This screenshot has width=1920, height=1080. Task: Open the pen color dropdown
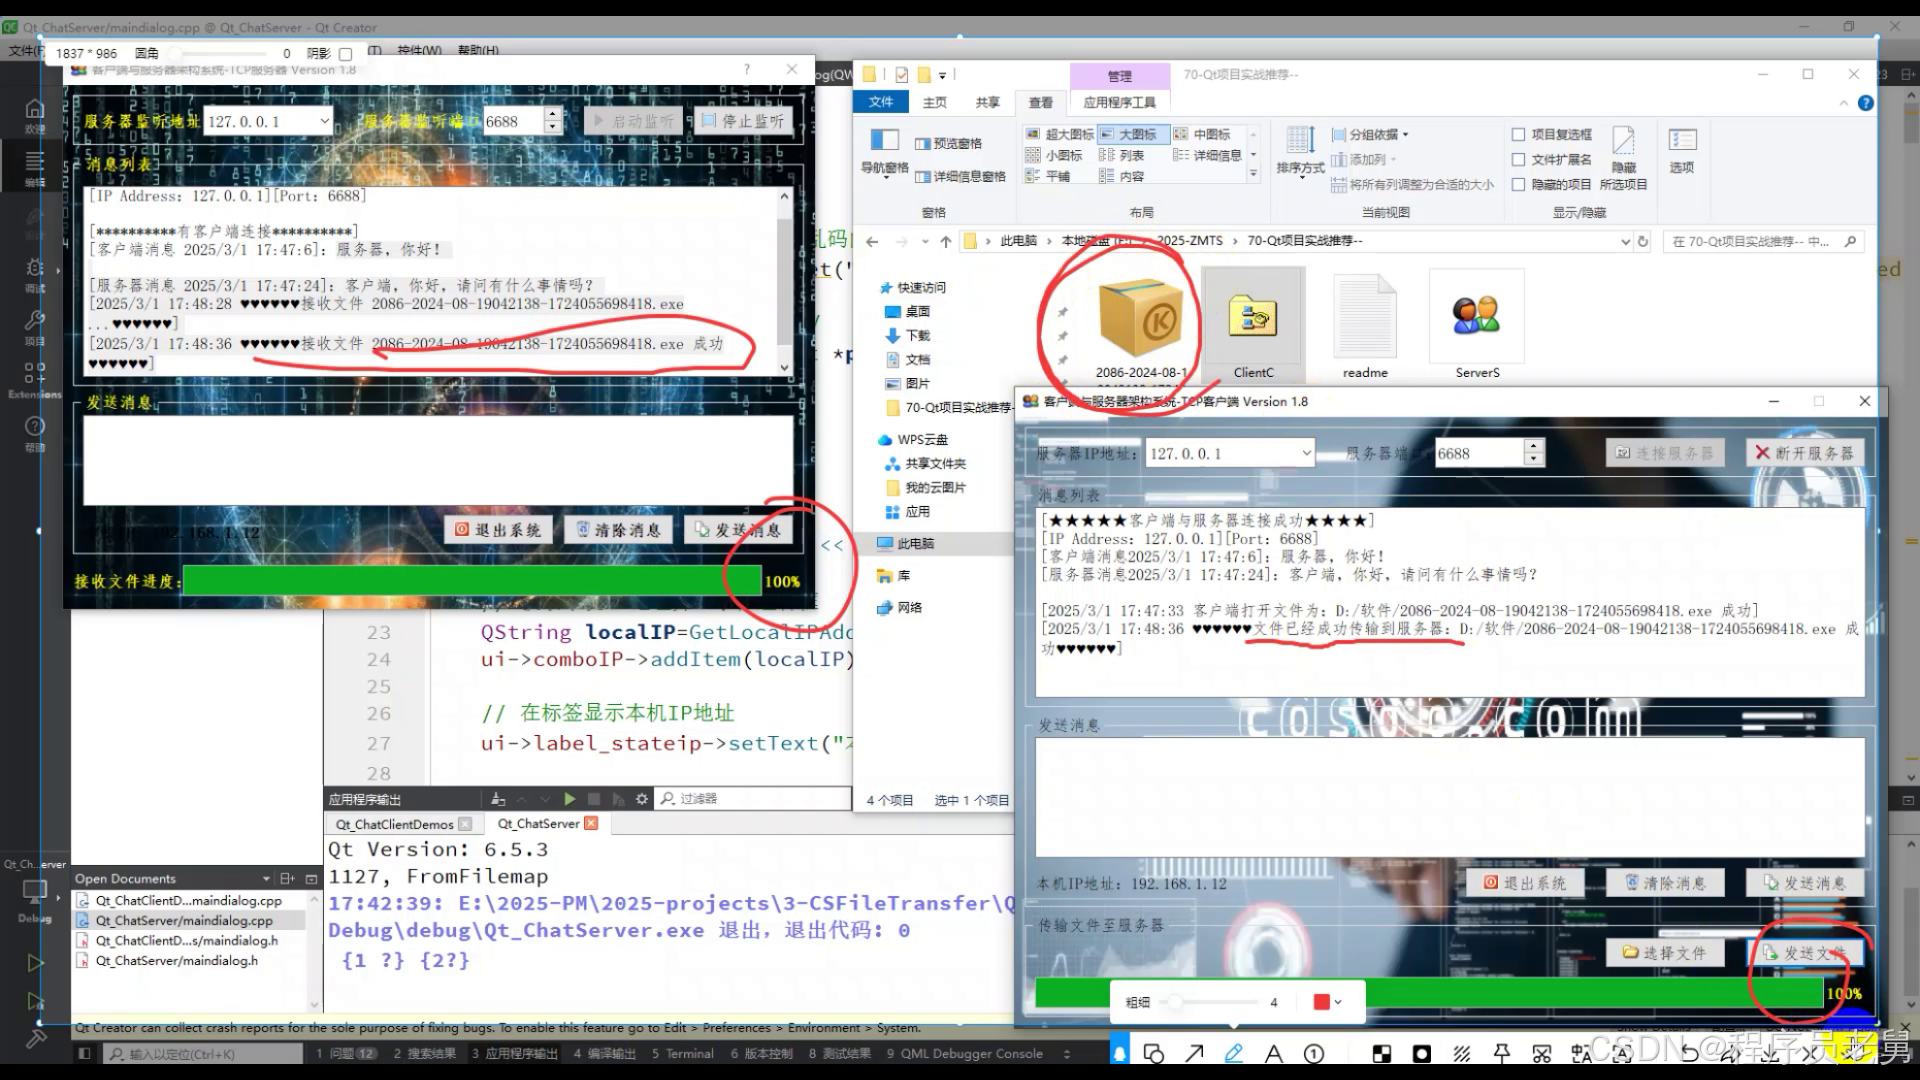(1338, 1002)
